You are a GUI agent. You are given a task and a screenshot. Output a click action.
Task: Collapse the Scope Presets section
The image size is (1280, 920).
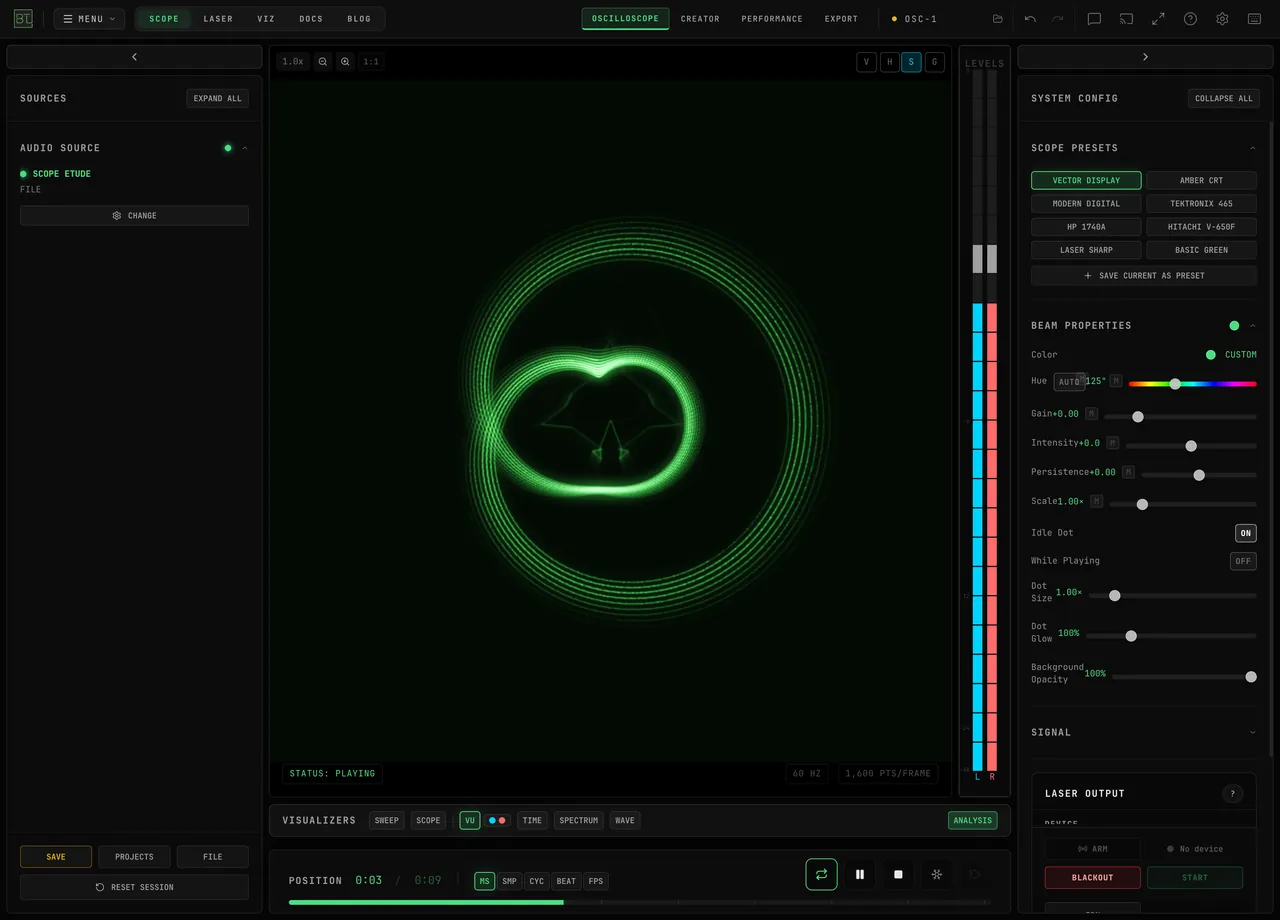(x=1252, y=148)
